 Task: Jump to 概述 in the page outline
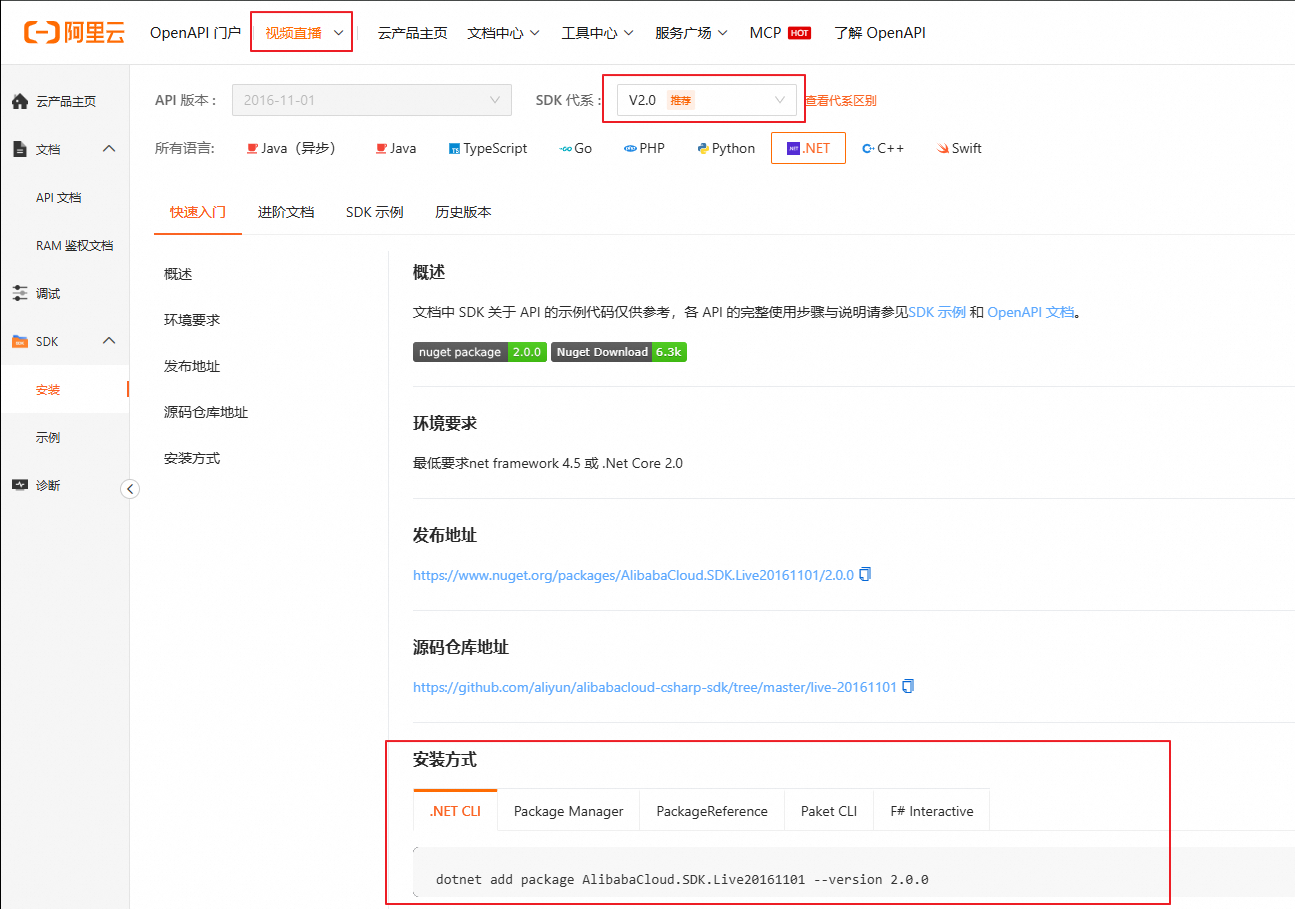(178, 274)
